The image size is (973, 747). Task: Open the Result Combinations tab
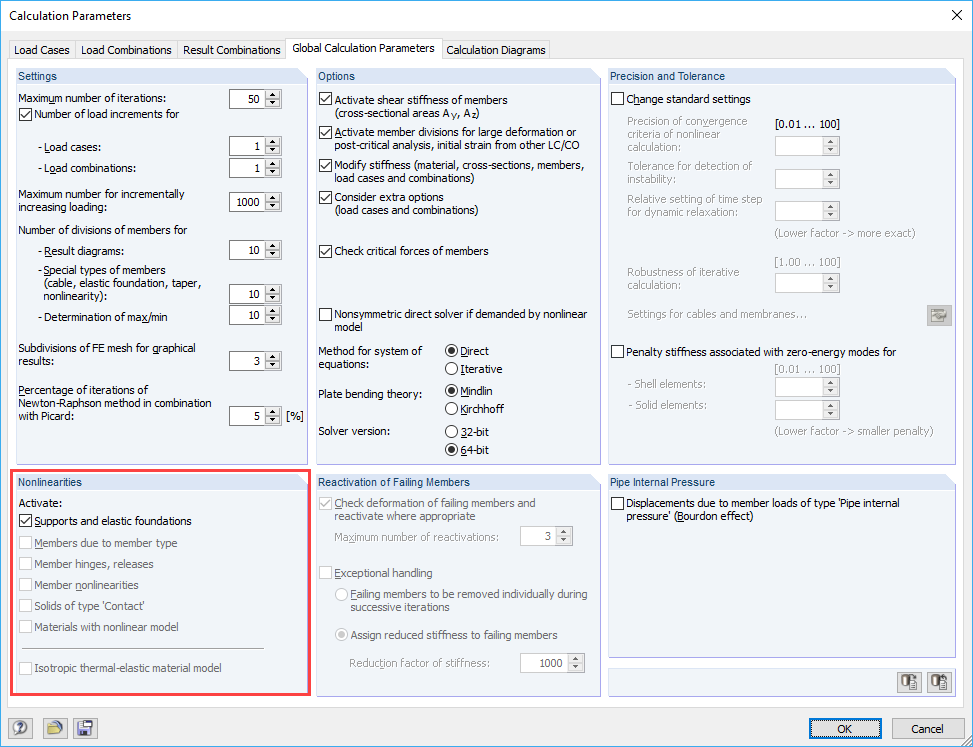[x=231, y=50]
